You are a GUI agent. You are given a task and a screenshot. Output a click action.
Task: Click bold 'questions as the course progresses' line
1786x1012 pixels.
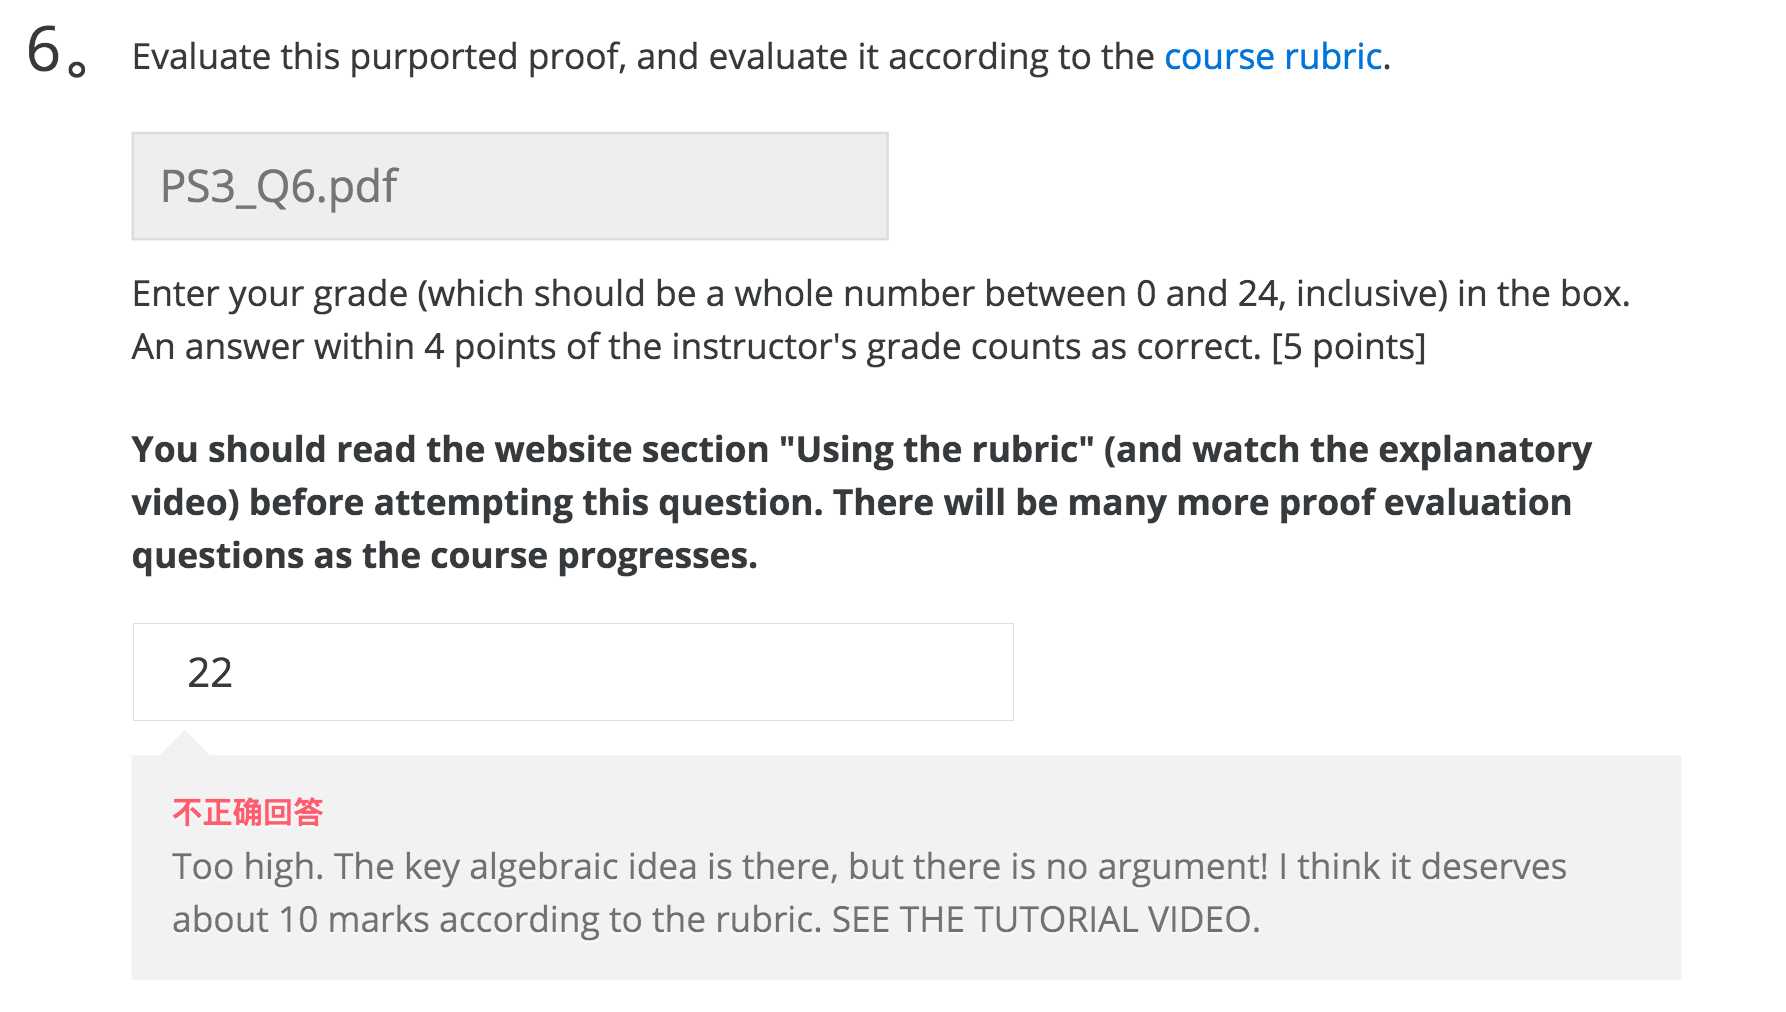444,555
